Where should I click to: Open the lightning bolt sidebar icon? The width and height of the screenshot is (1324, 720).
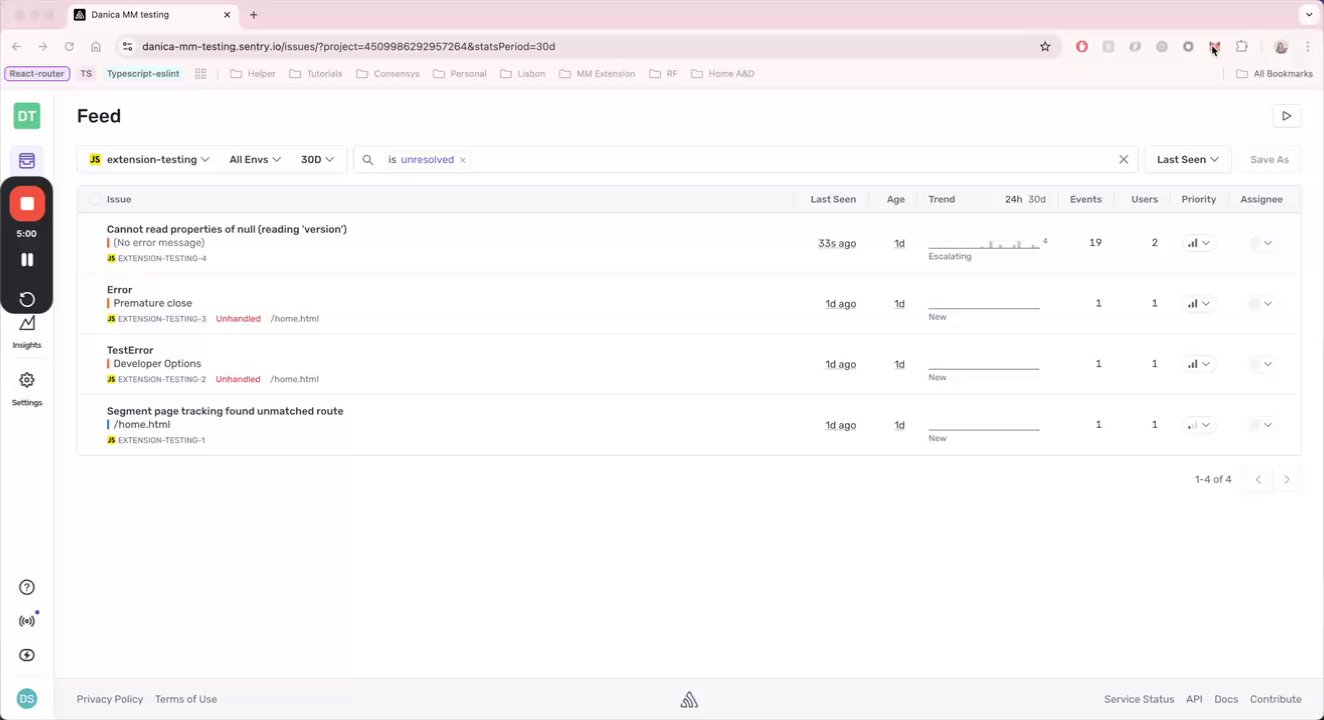(x=27, y=655)
